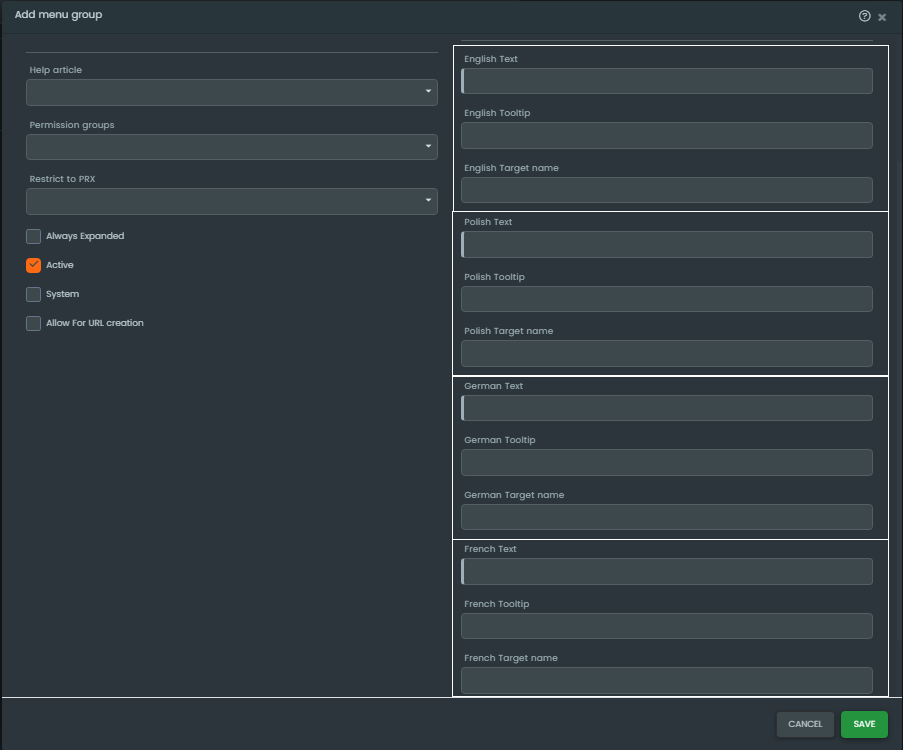Image resolution: width=903 pixels, height=750 pixels.
Task: Uncheck the Active checkbox
Action: click(34, 266)
